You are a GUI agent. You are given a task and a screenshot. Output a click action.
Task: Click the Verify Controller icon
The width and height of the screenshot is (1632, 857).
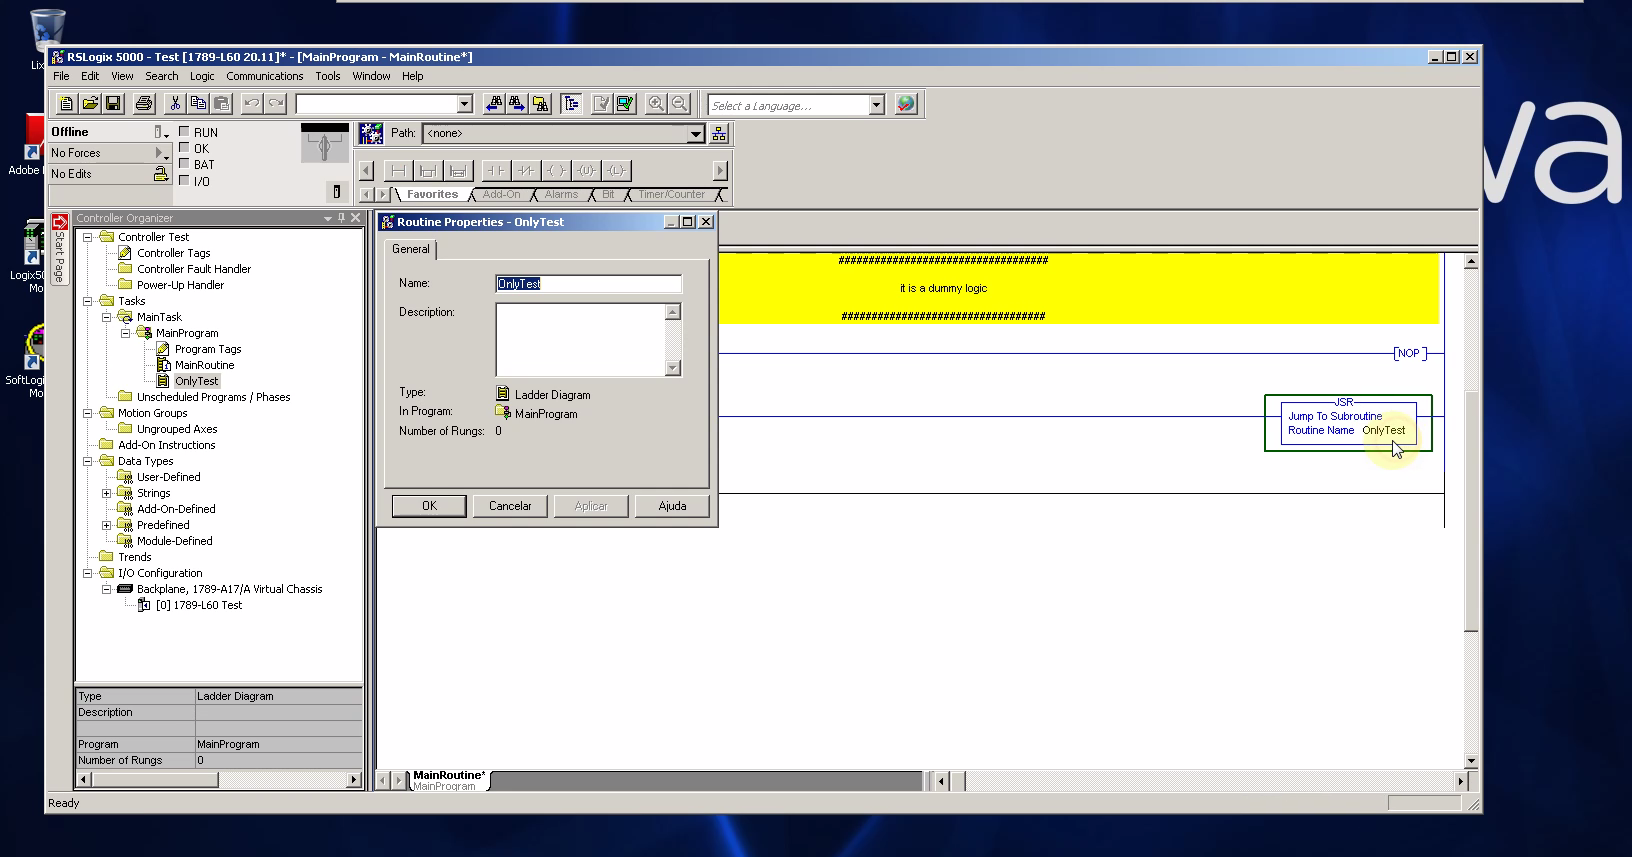coord(625,104)
